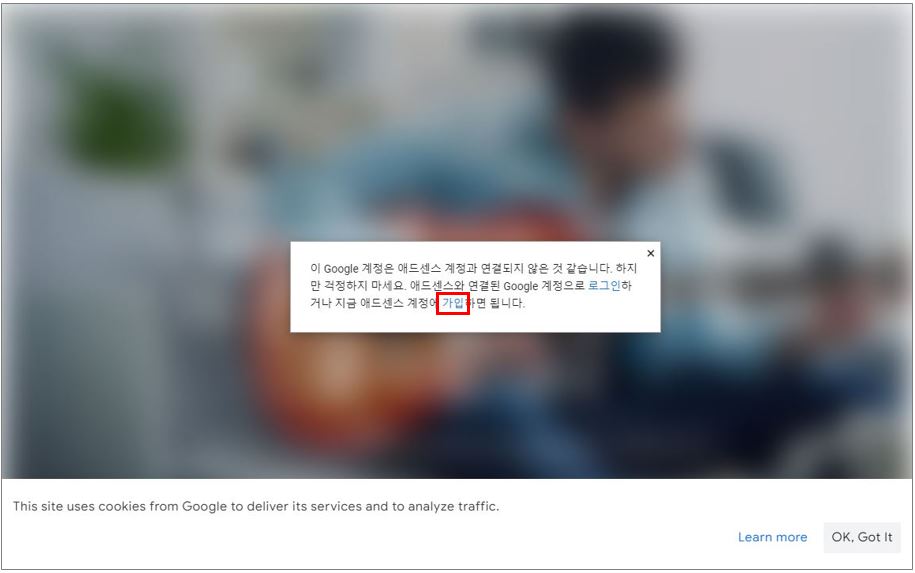
Task: Click empty white area below dialog text
Action: click(x=476, y=322)
